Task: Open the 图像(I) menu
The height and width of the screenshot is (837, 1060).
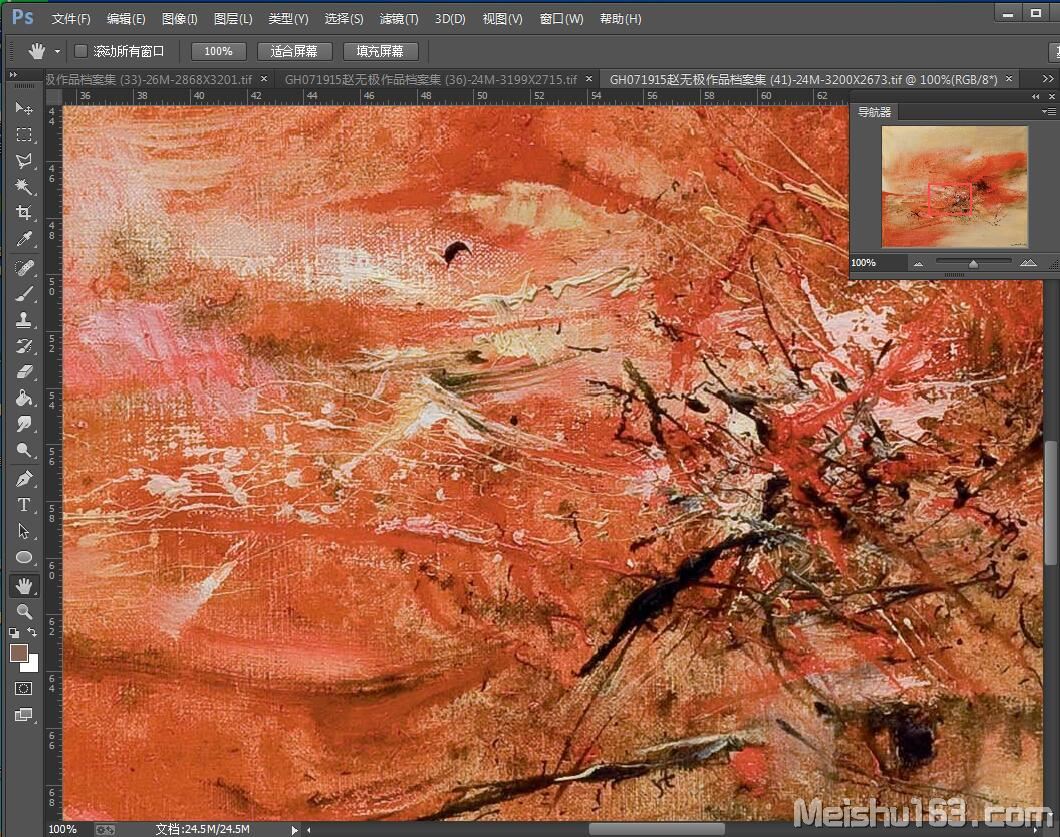Action: click(179, 19)
